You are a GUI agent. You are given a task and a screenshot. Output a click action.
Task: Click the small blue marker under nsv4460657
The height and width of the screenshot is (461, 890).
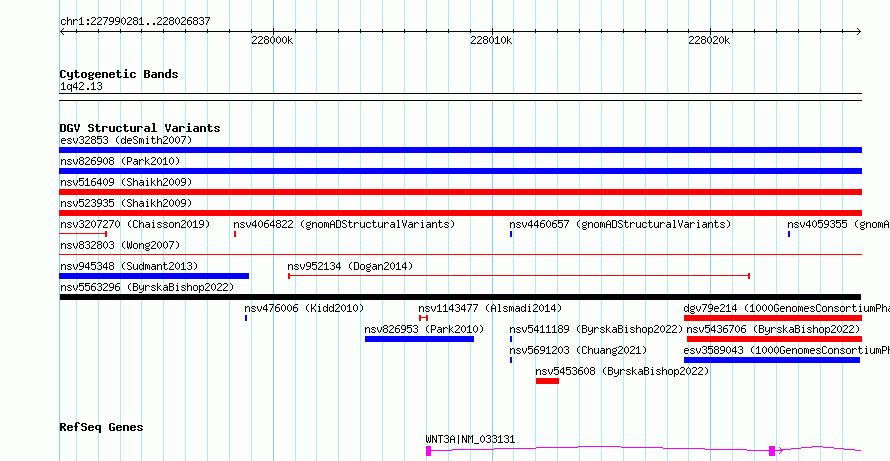click(511, 234)
